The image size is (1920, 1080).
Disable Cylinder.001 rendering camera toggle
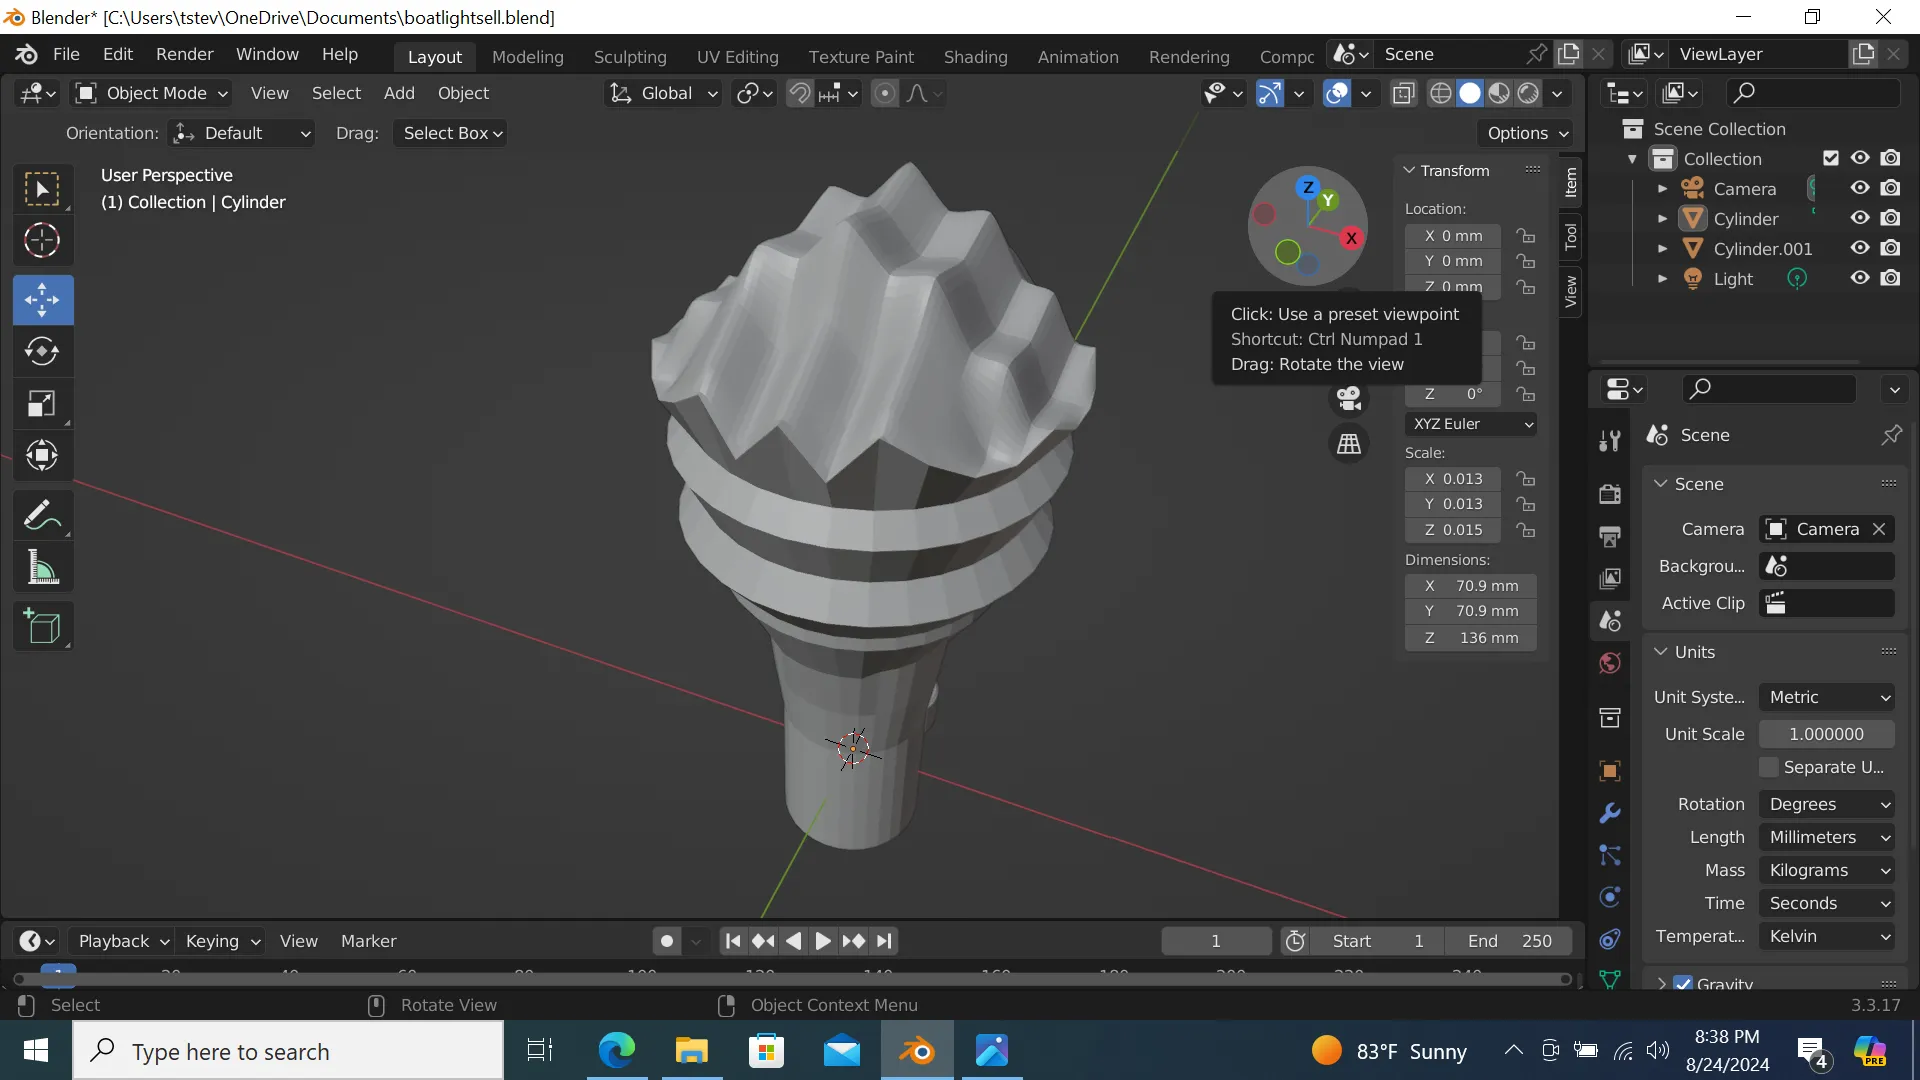pos(1892,248)
